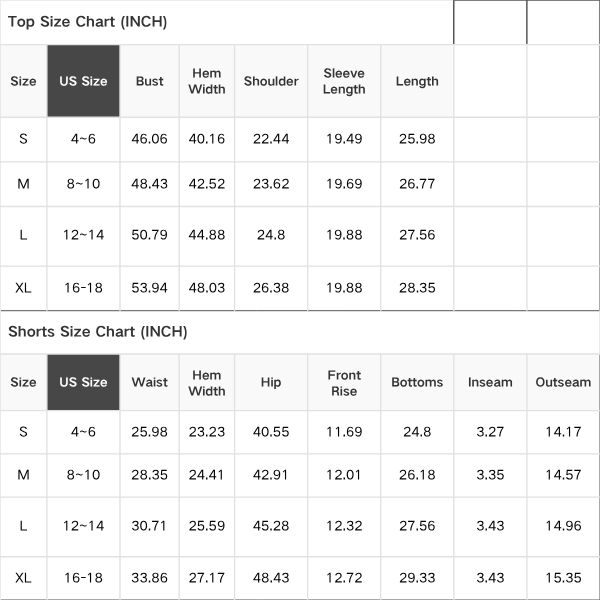The image size is (600, 600).
Task: Click the Shoulder column header
Action: click(x=271, y=81)
